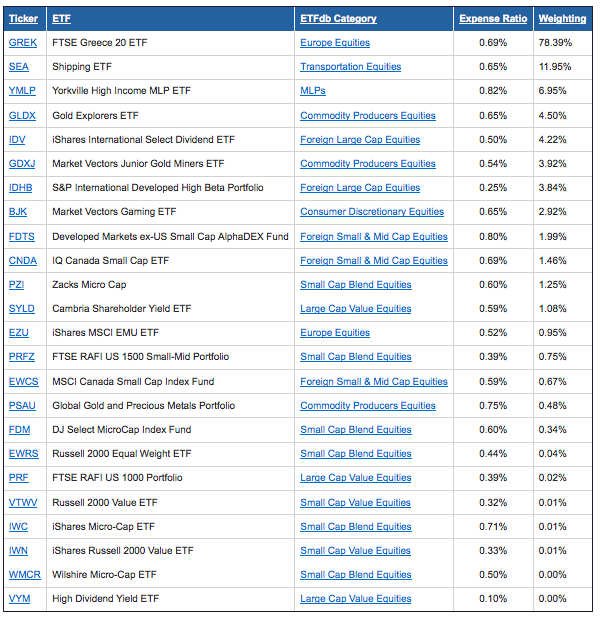Open the SYLD ticker link

click(22, 309)
